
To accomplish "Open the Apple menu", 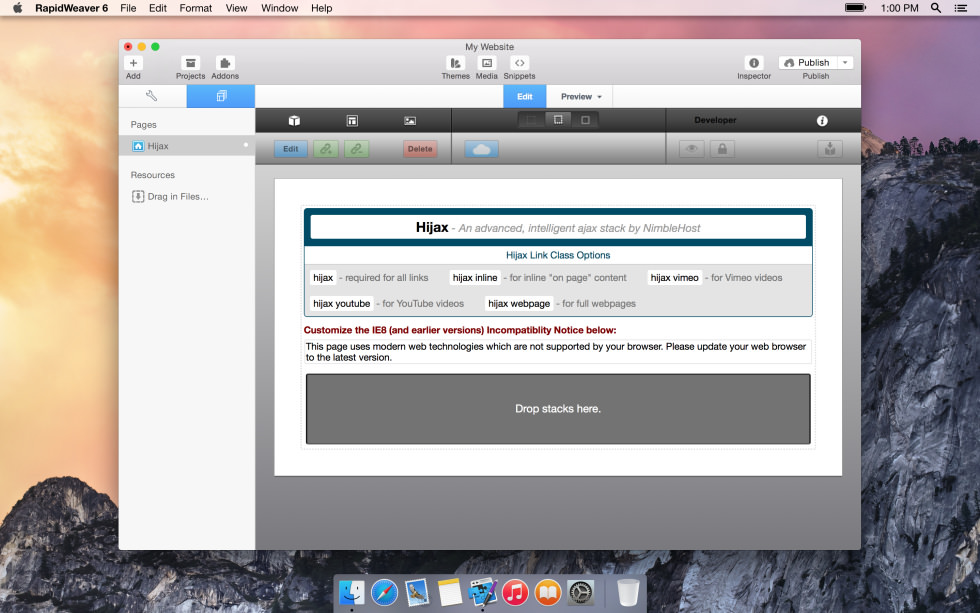I will tap(18, 8).
